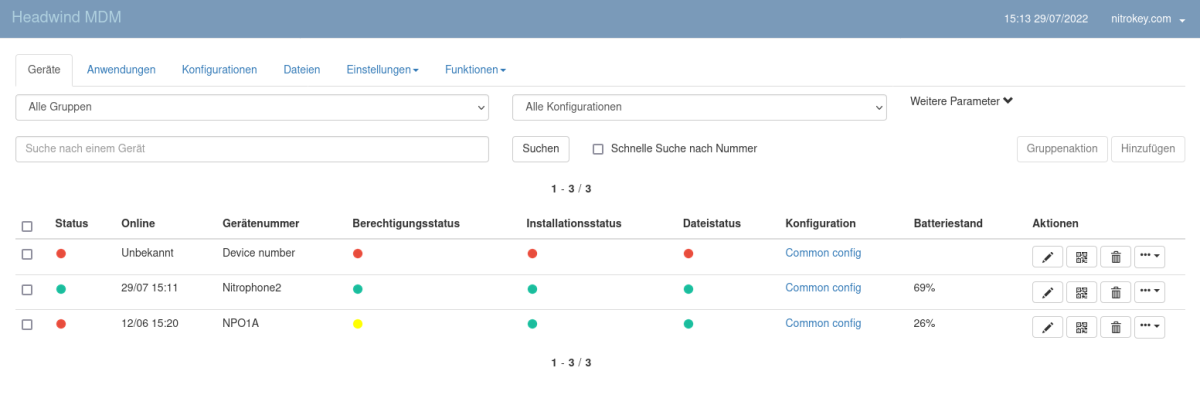The width and height of the screenshot is (1200, 395).
Task: Delete the Device number entry via trash icon
Action: pos(1115,257)
